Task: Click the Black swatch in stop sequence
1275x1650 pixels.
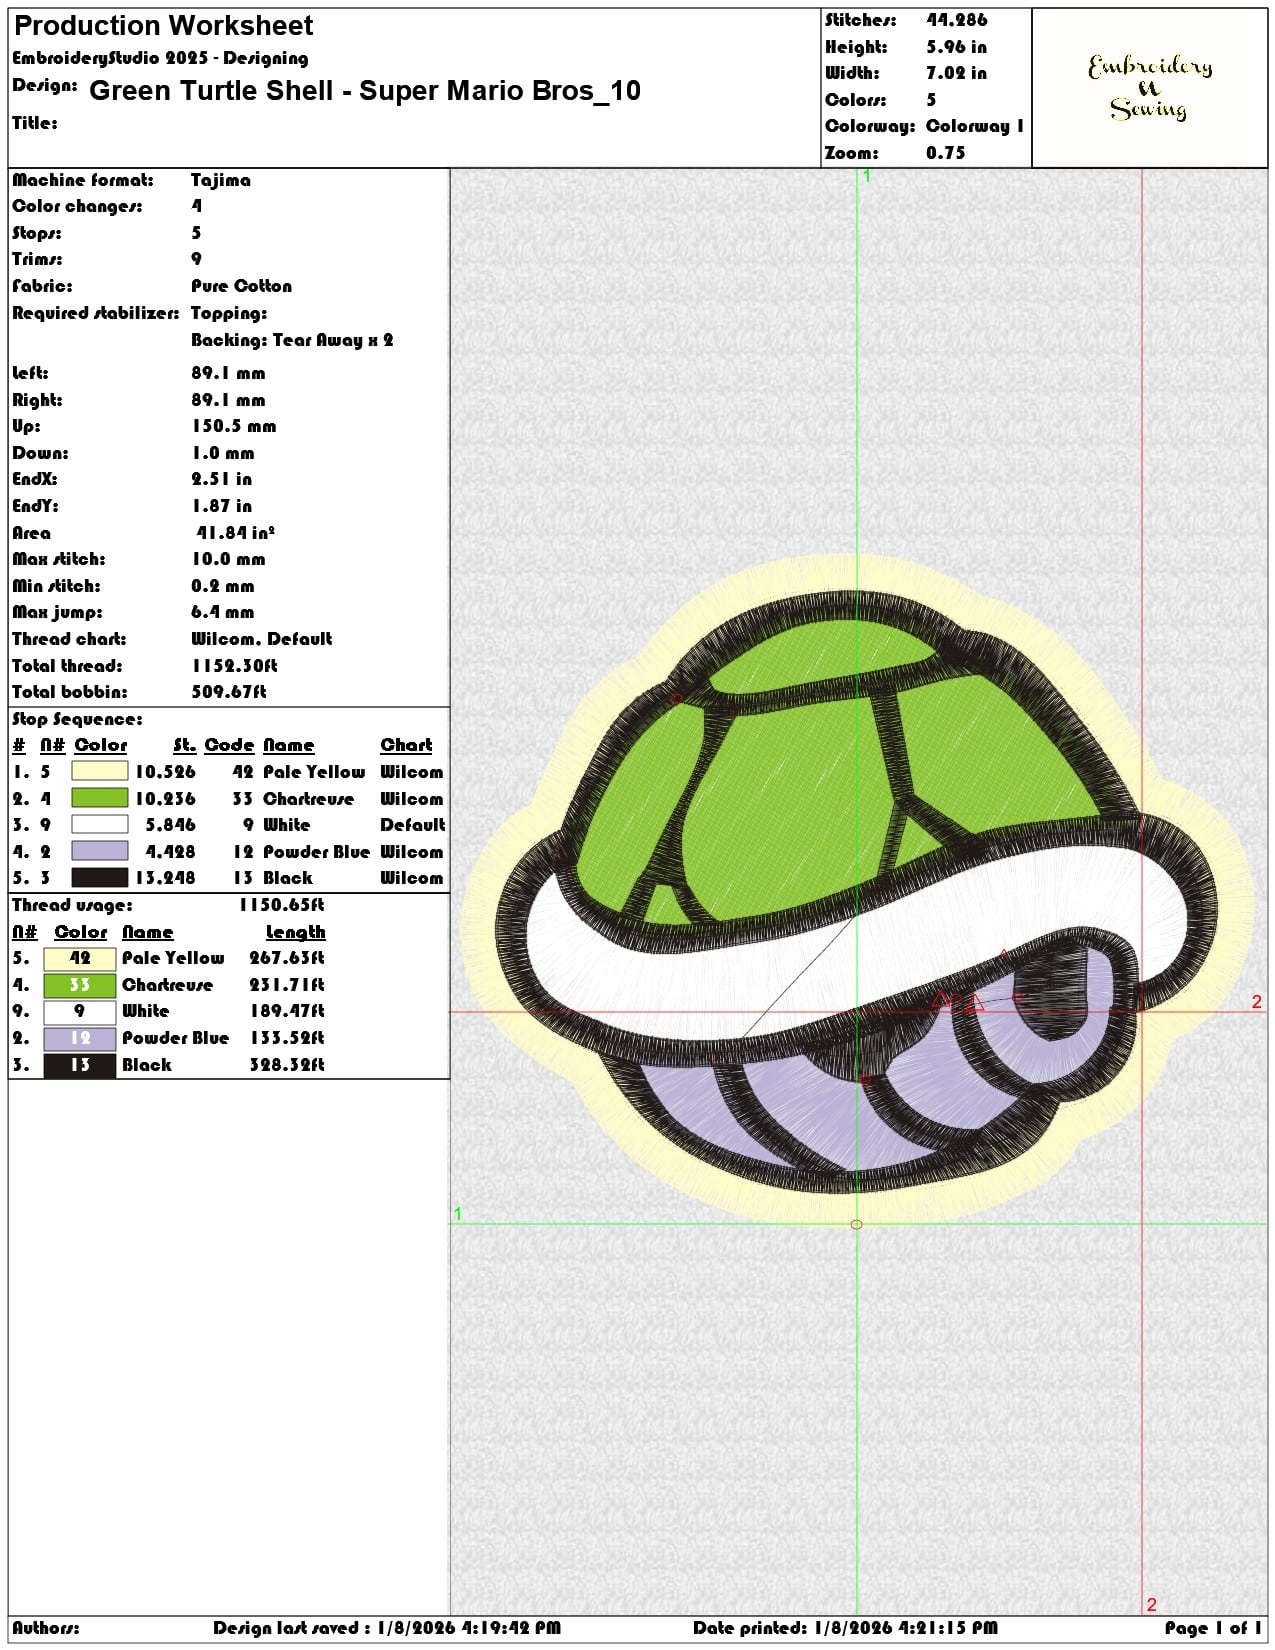Action: click(x=99, y=877)
